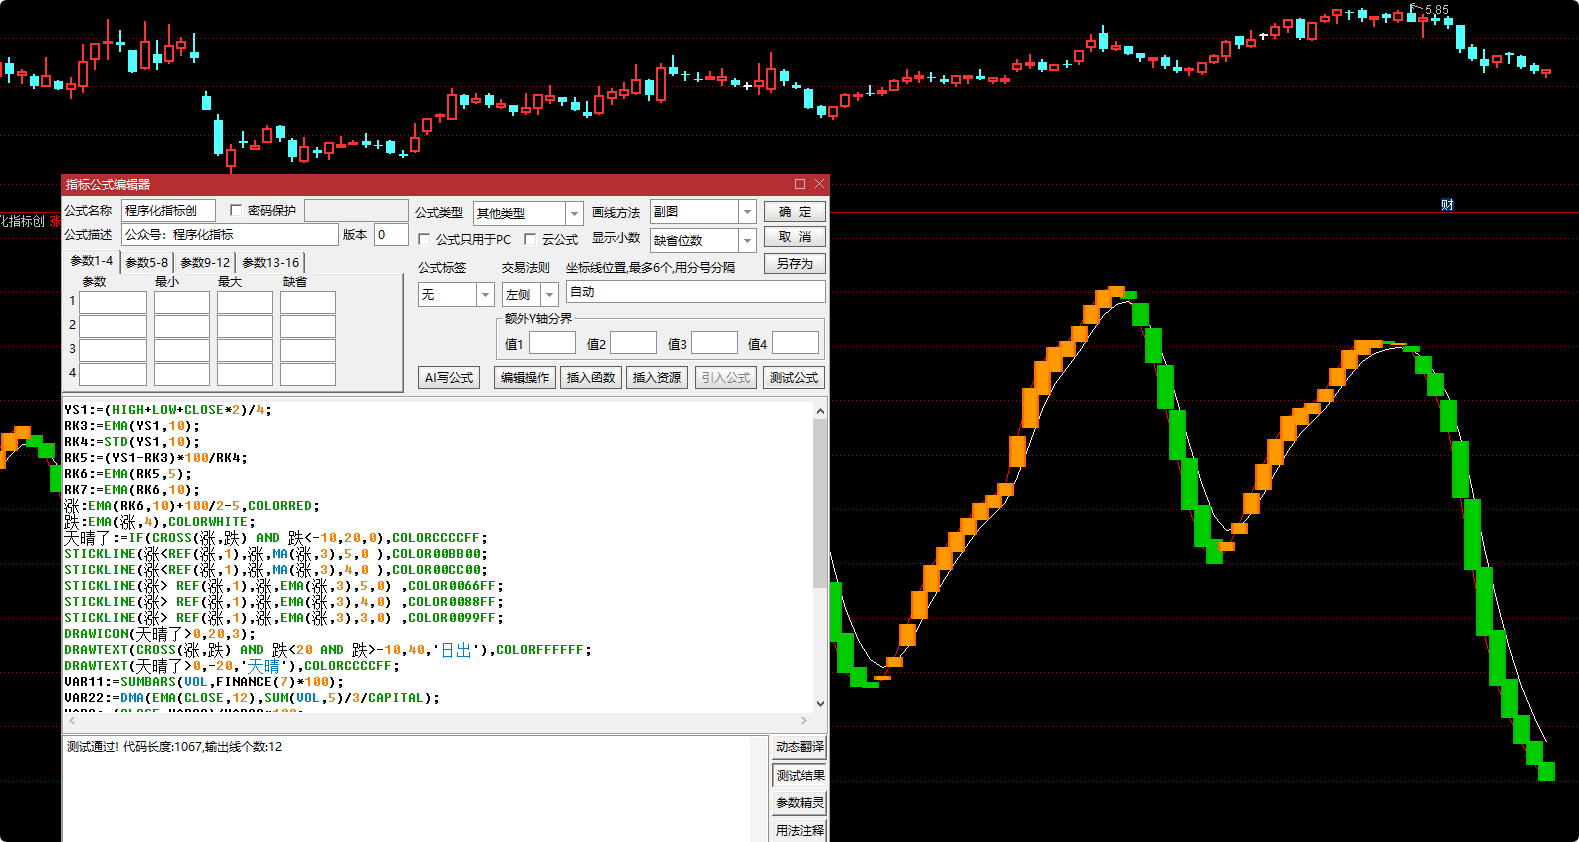Screen dimensions: 1579x842
Task: Expand the 交易法则 dropdown showing 左侧
Action: click(549, 295)
